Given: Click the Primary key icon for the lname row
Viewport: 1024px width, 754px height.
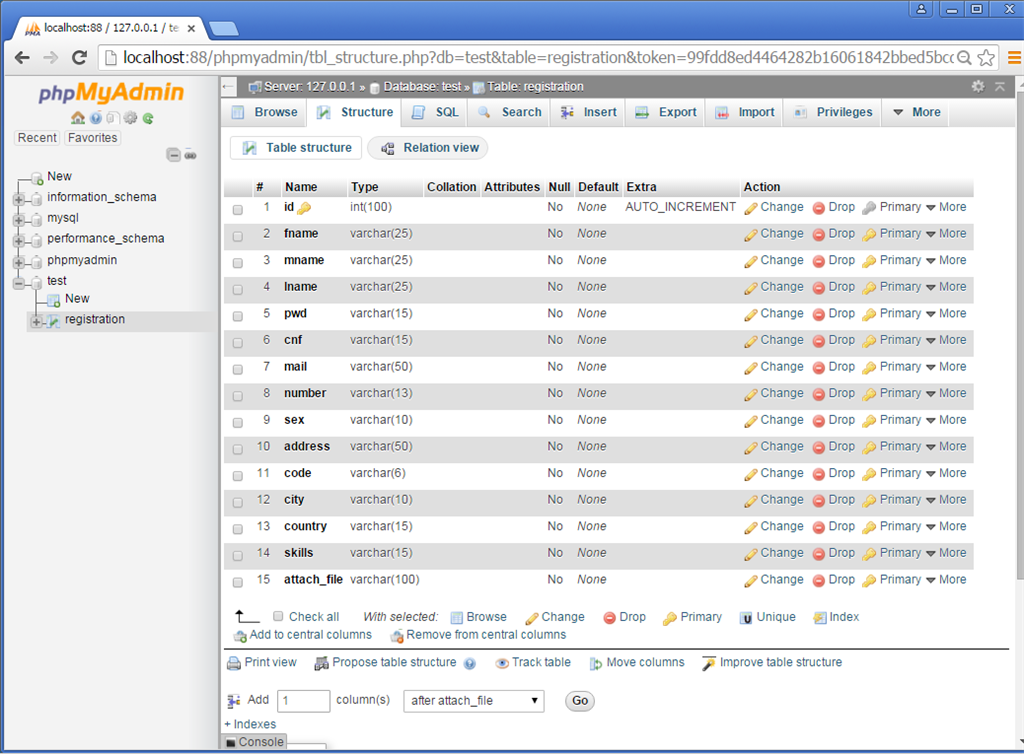Looking at the screenshot, I should (x=869, y=288).
